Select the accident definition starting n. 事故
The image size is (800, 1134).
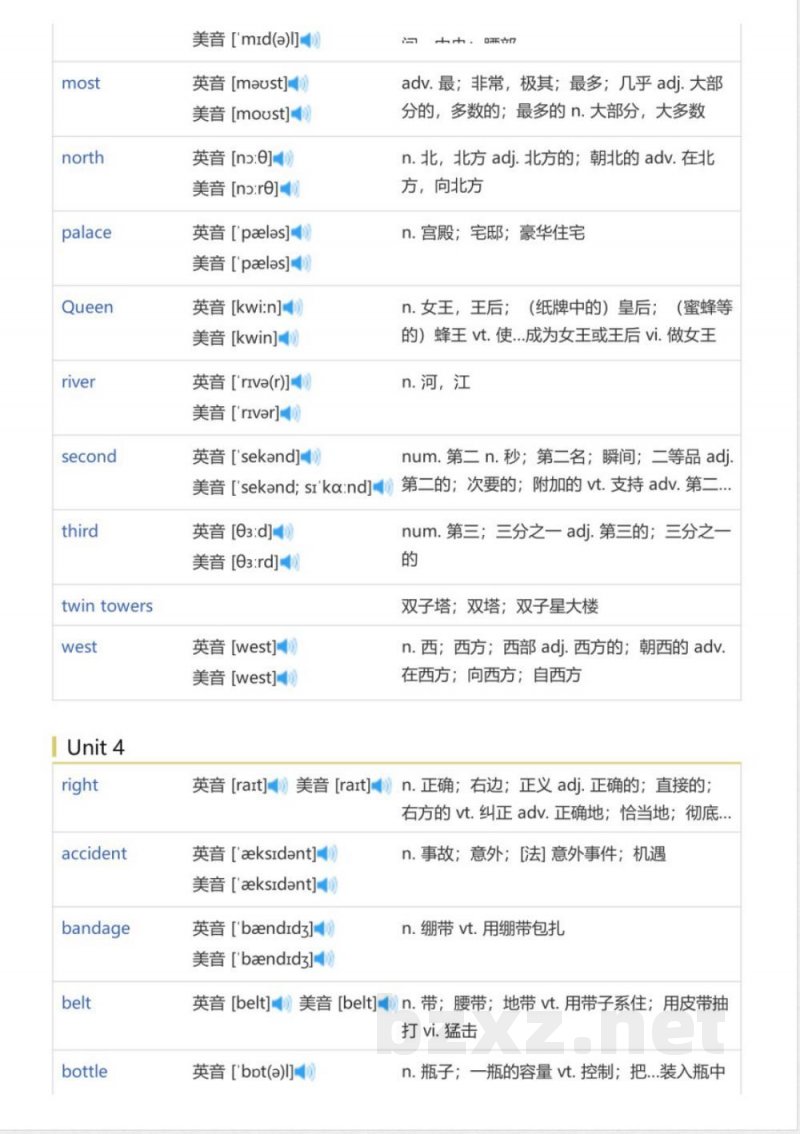click(534, 854)
